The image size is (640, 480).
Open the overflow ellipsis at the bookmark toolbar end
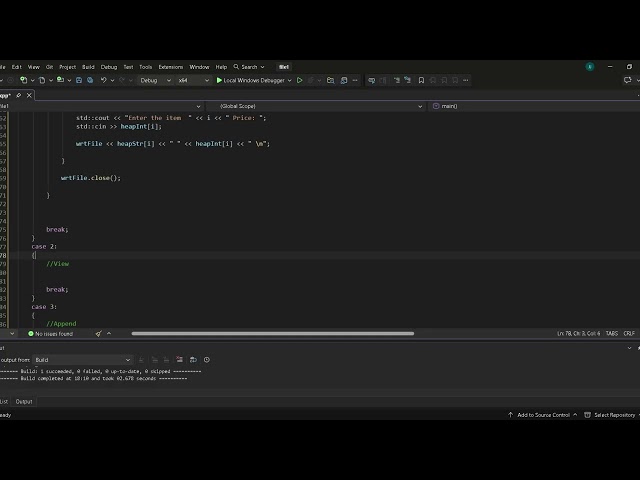pyautogui.click(x=466, y=80)
